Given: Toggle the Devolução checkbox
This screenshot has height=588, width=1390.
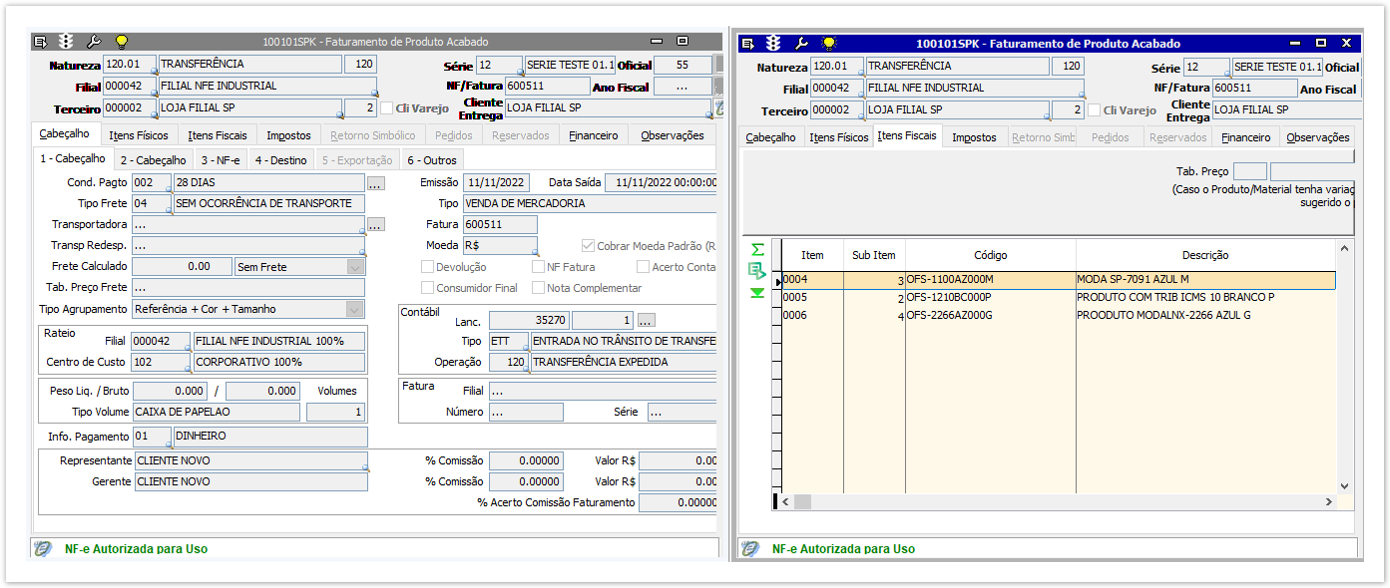Looking at the screenshot, I should pos(428,267).
